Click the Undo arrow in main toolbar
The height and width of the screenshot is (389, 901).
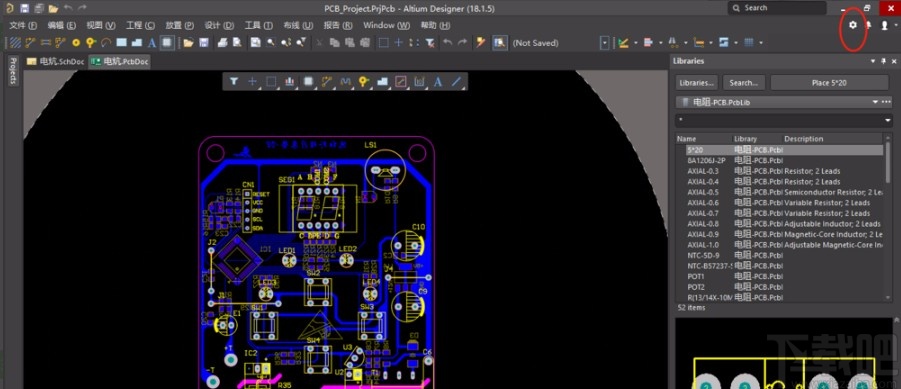click(x=448, y=43)
